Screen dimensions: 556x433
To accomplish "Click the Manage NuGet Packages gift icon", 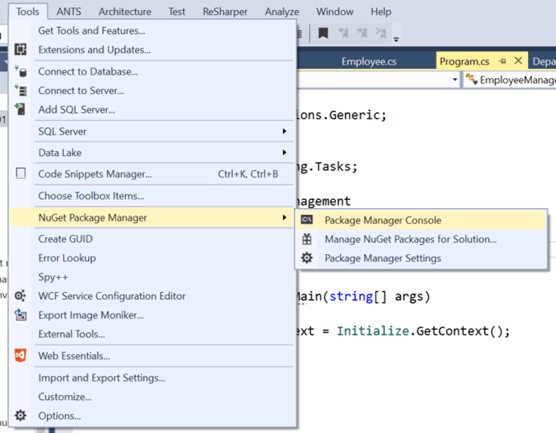I will pos(307,239).
